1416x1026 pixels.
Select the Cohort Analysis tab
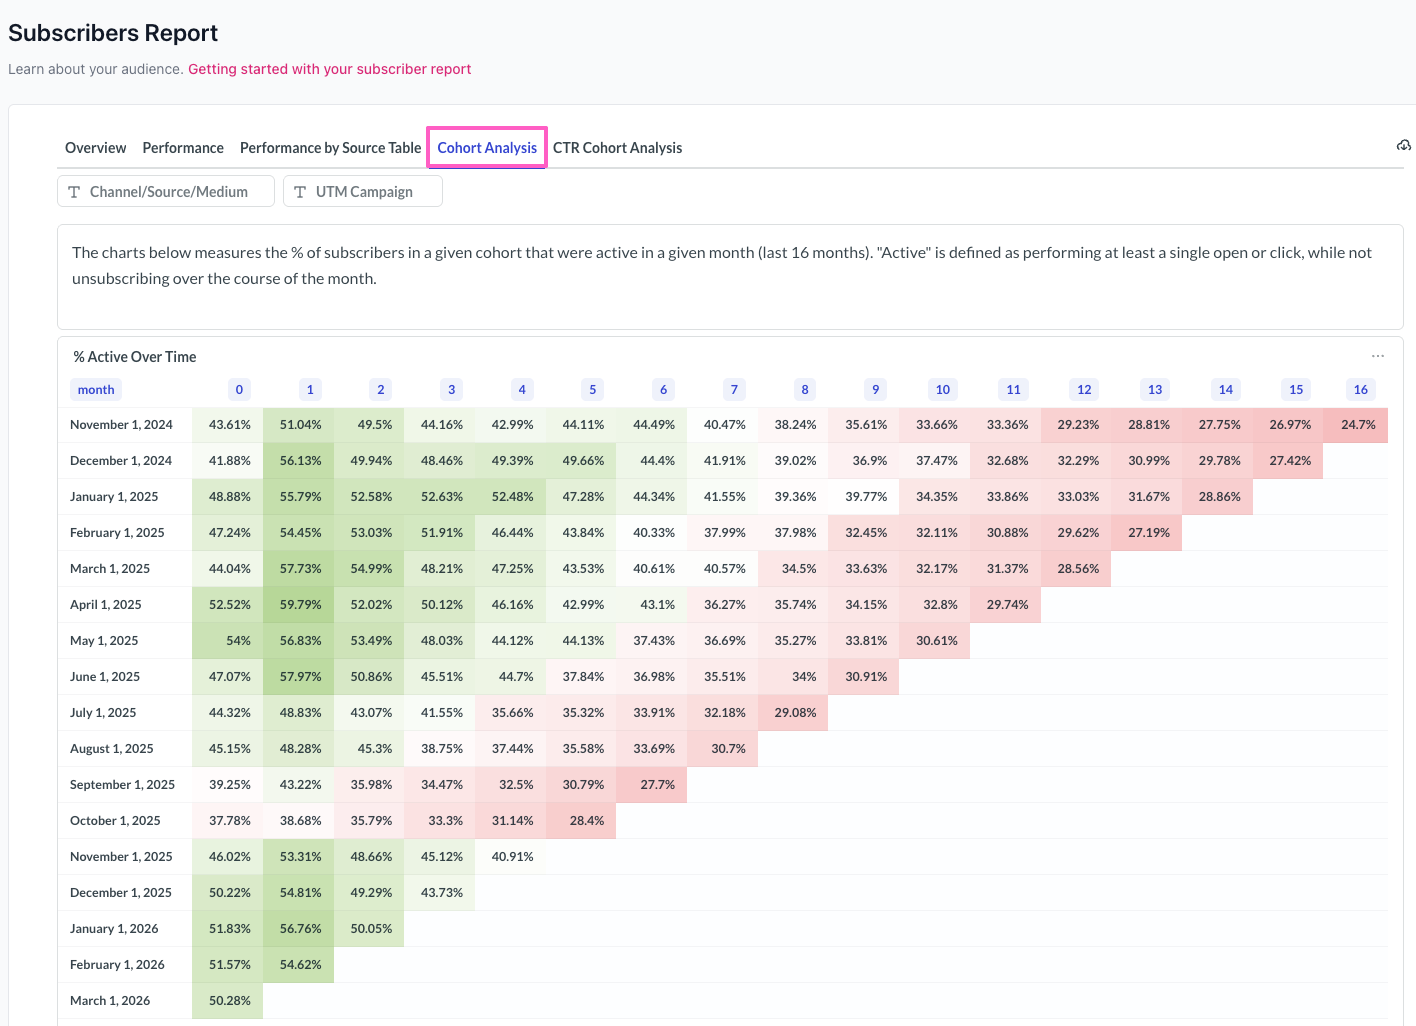(x=487, y=148)
